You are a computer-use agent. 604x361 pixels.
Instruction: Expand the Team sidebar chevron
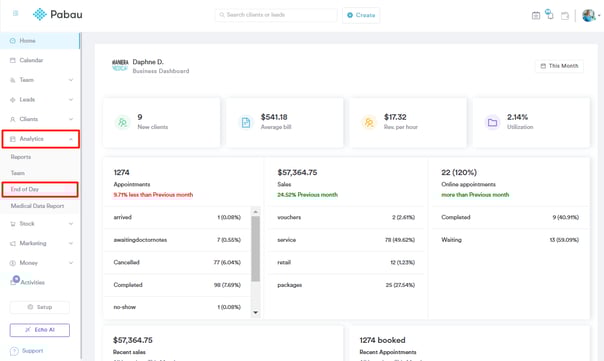tap(71, 80)
